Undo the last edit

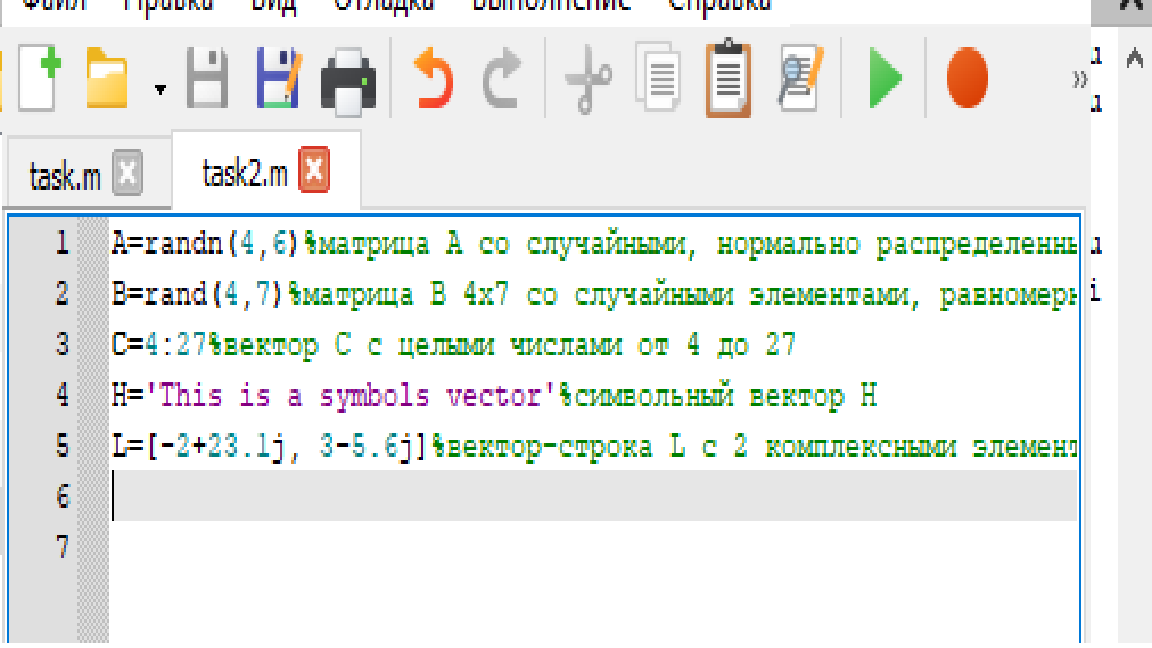pos(435,80)
